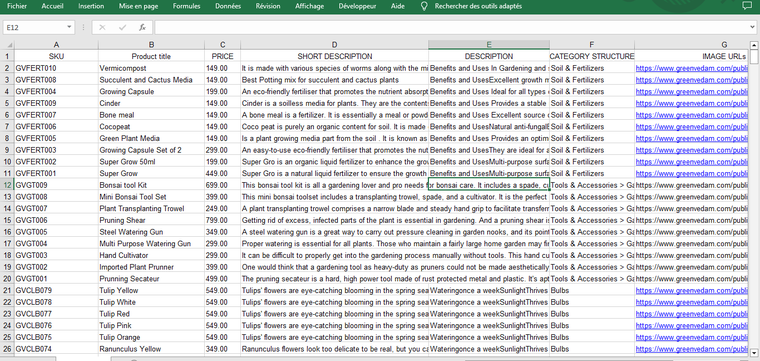Switch to the Formules tab
Image resolution: width=760 pixels, height=361 pixels.
point(187,6)
